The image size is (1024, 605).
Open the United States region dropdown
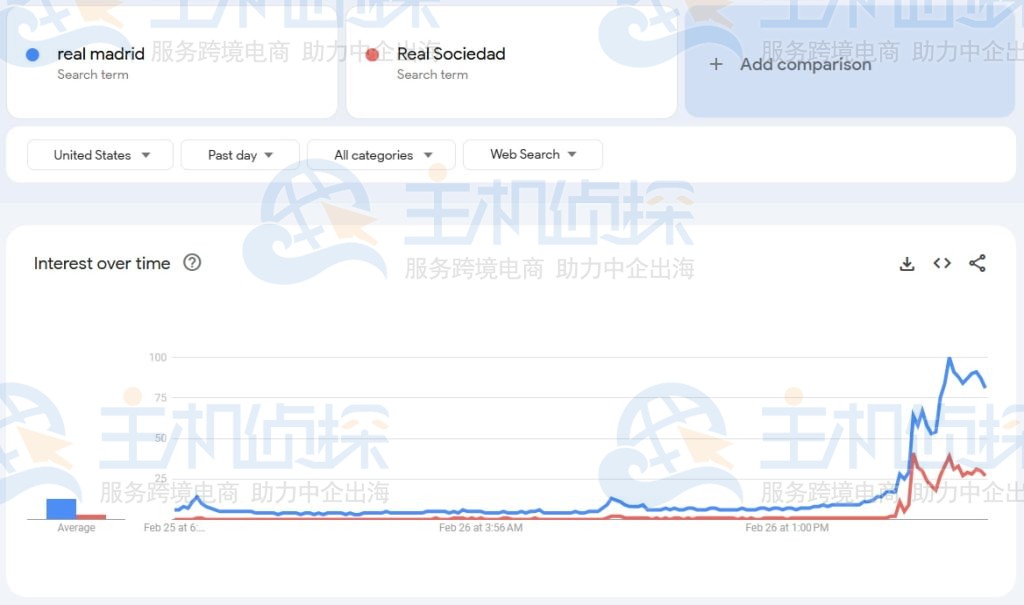coord(99,155)
